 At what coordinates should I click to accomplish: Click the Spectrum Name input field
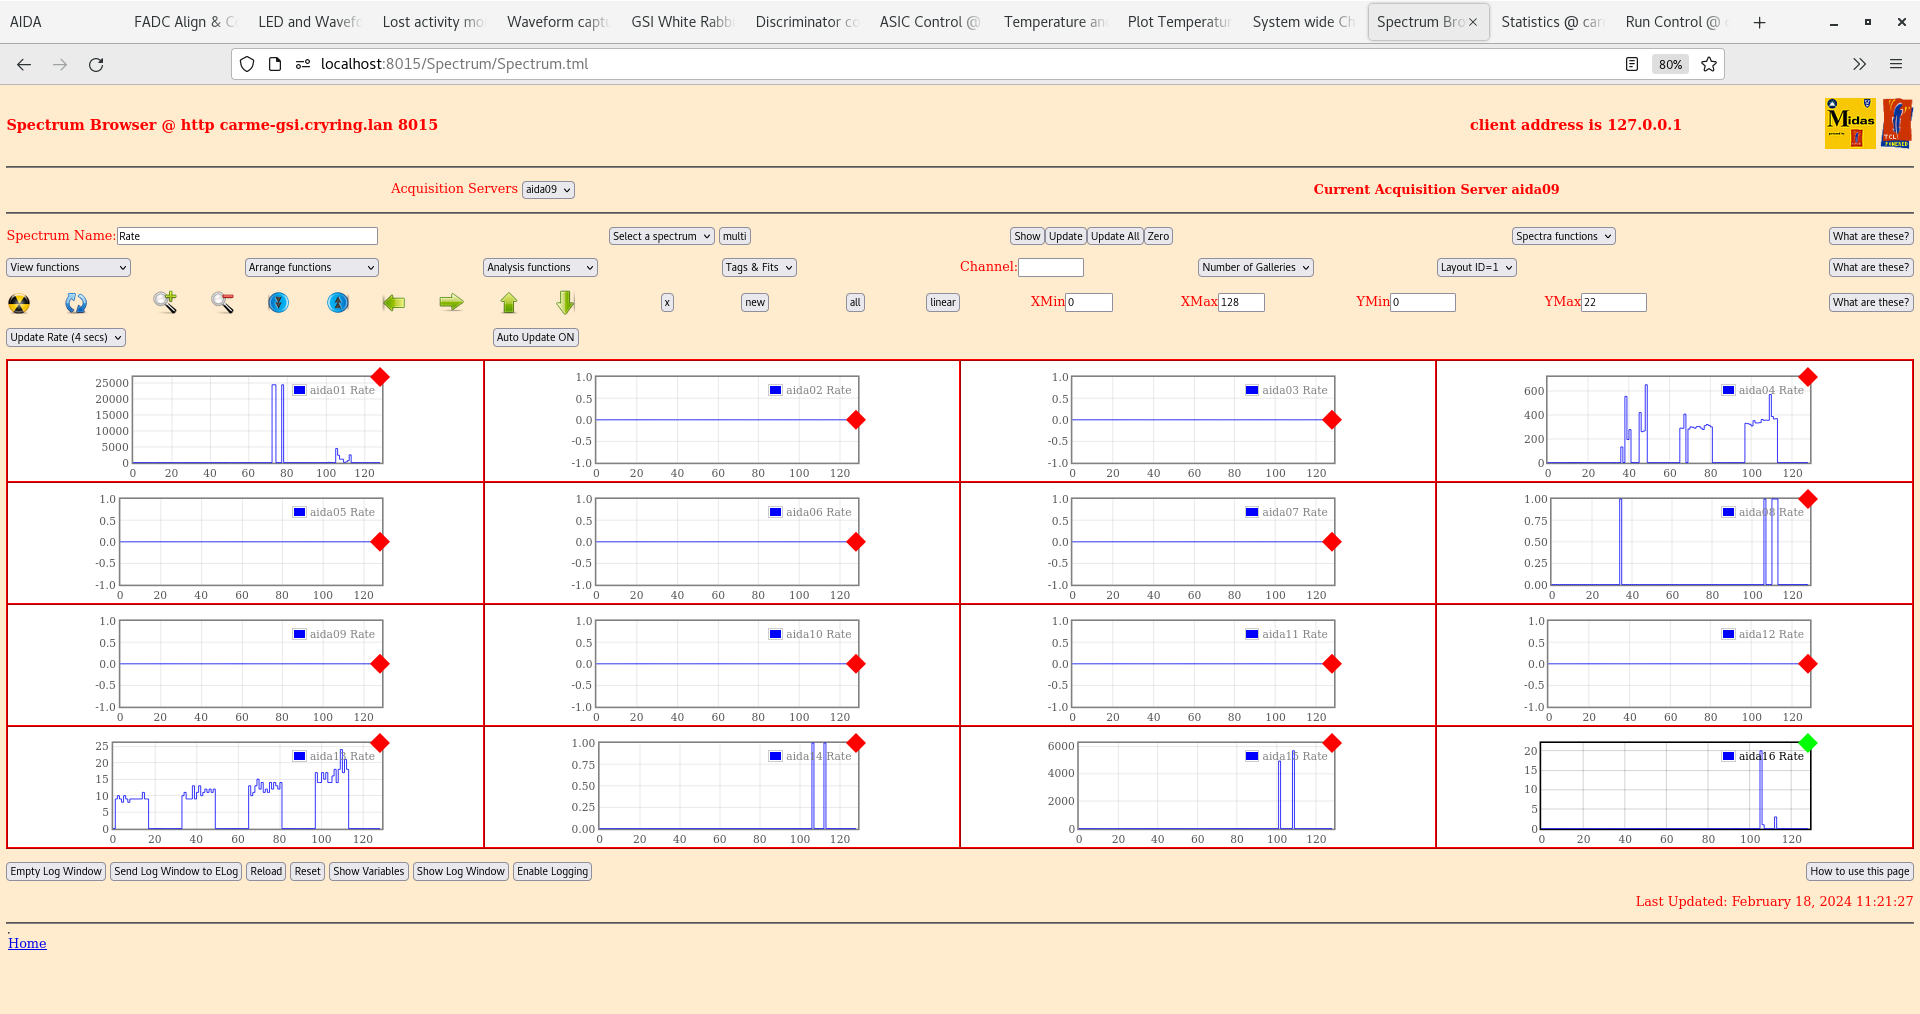(x=247, y=237)
